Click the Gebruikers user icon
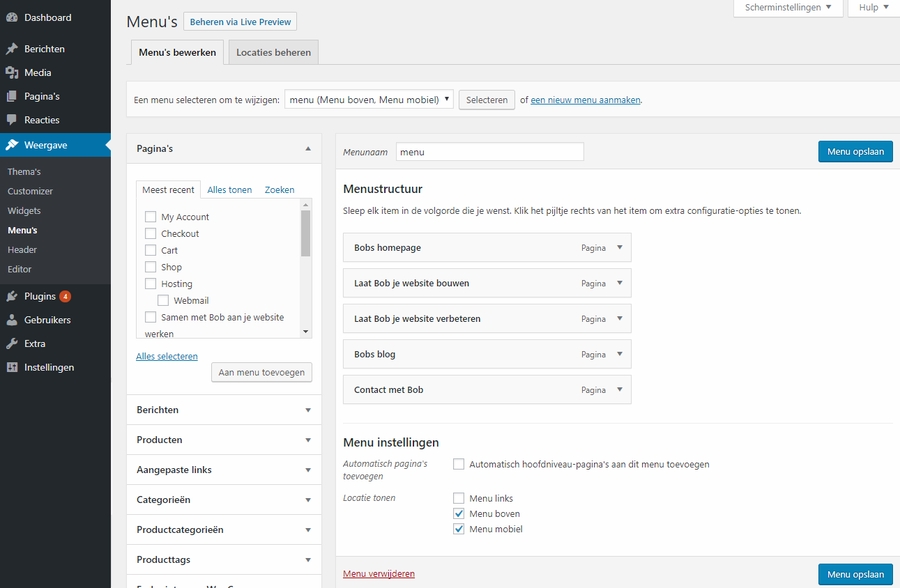 coord(12,320)
